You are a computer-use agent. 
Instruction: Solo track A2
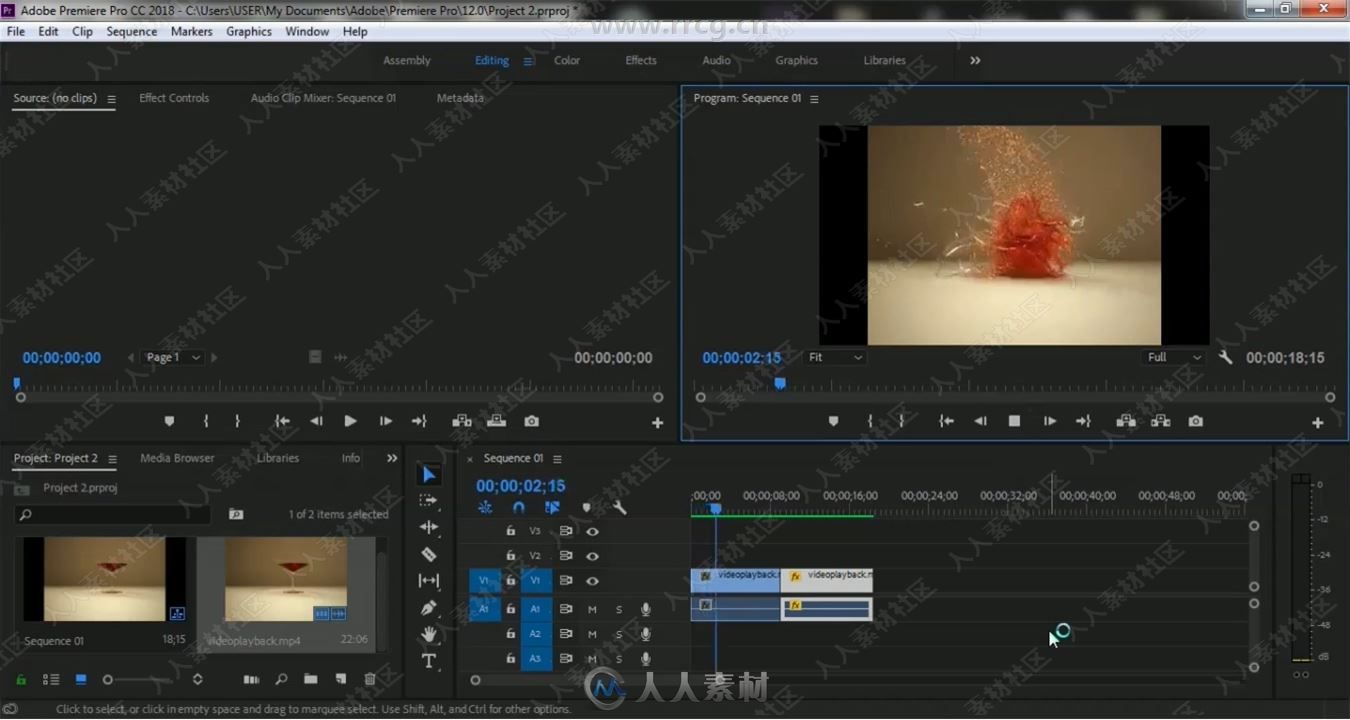point(619,634)
